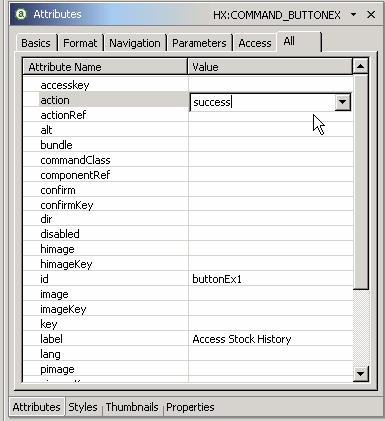Select the commandClass attribute row
Screen dimensions: 385x421
click(188, 160)
